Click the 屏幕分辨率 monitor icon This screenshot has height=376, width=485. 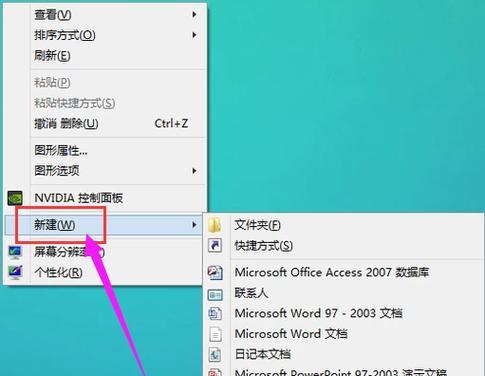pos(15,252)
